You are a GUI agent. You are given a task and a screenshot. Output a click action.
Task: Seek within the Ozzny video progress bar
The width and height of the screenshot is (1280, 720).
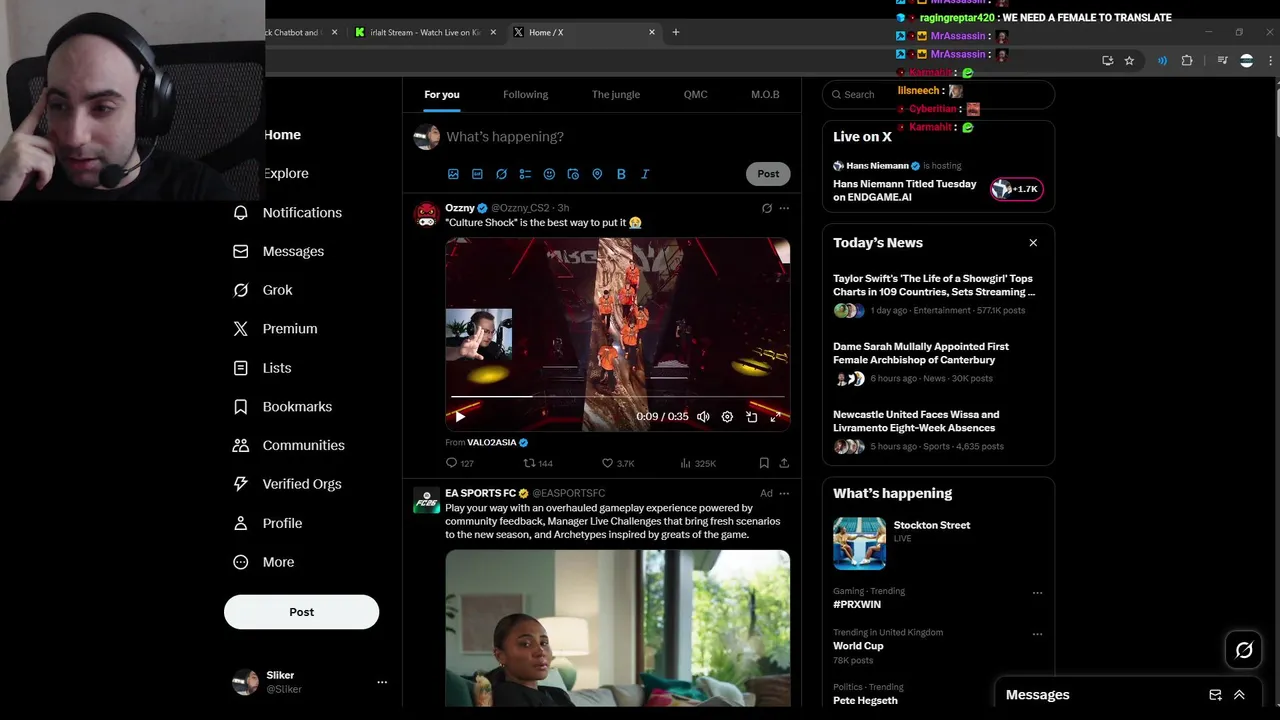[617, 397]
